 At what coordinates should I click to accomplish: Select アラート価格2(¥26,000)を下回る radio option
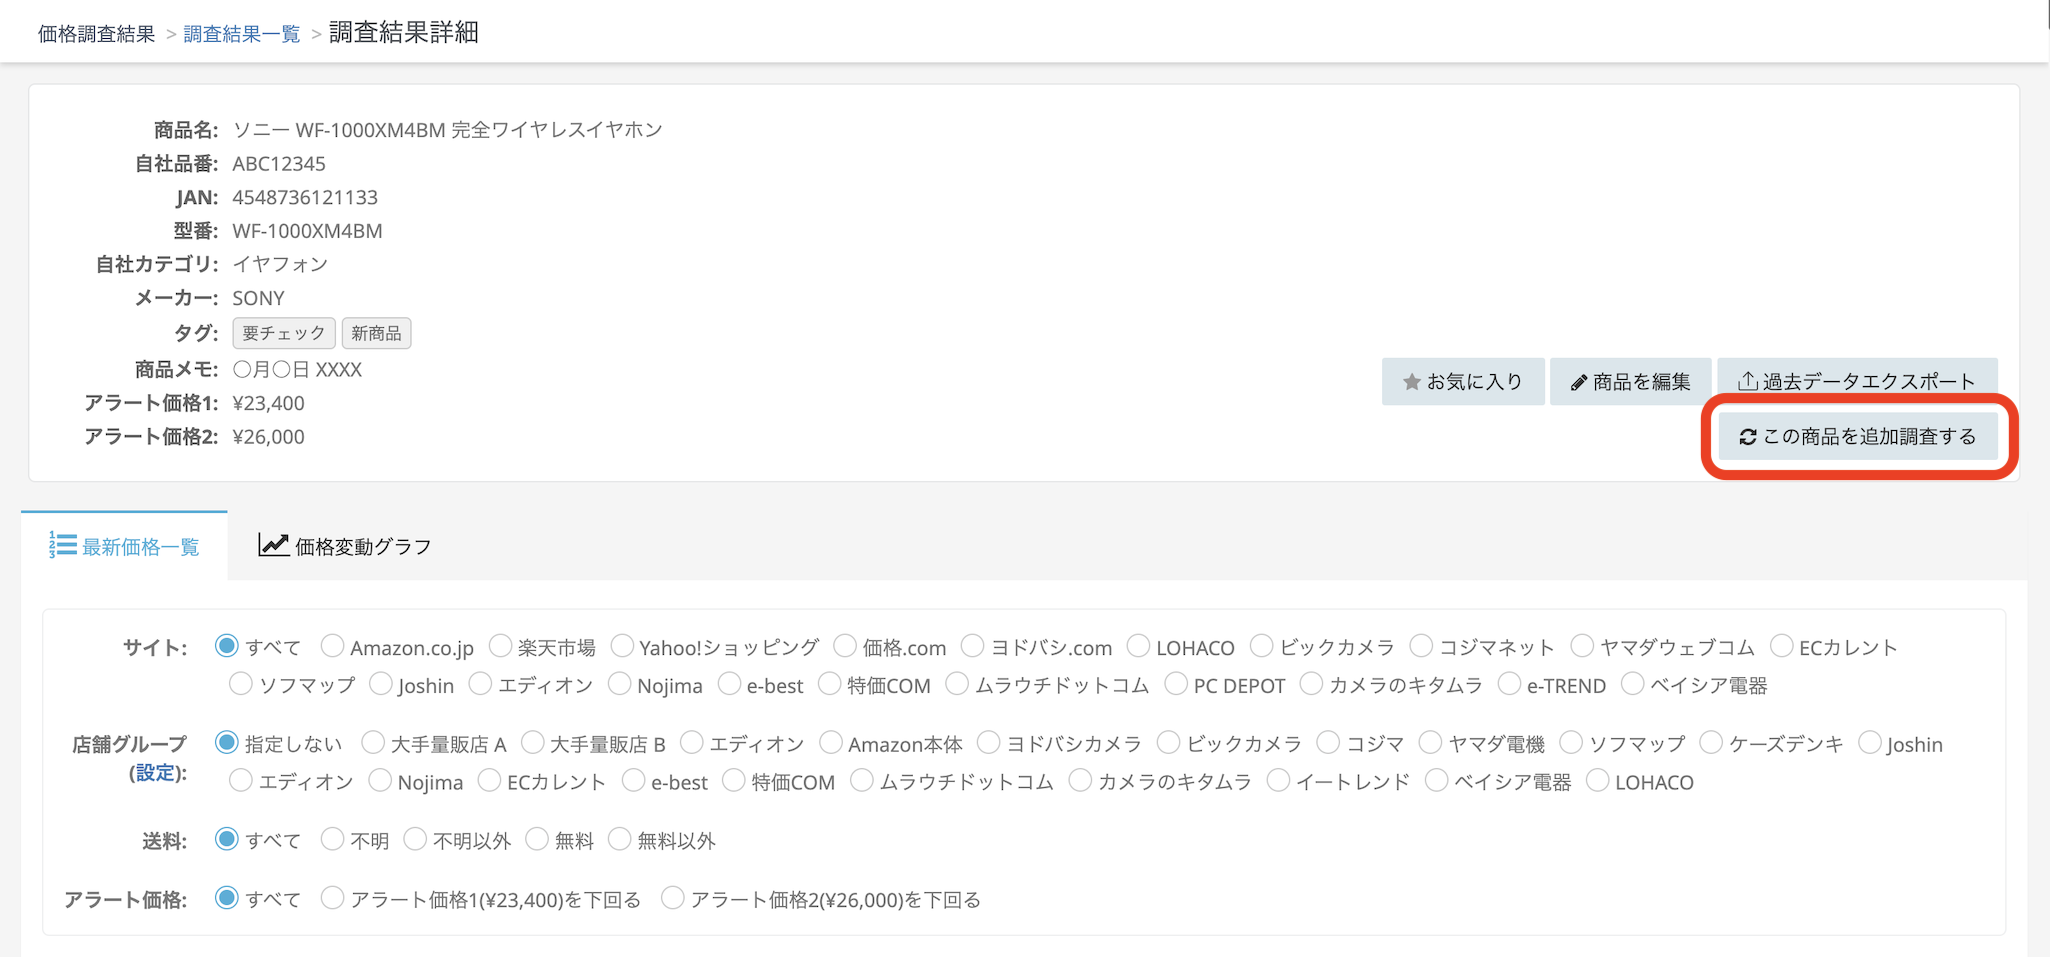coord(673,899)
